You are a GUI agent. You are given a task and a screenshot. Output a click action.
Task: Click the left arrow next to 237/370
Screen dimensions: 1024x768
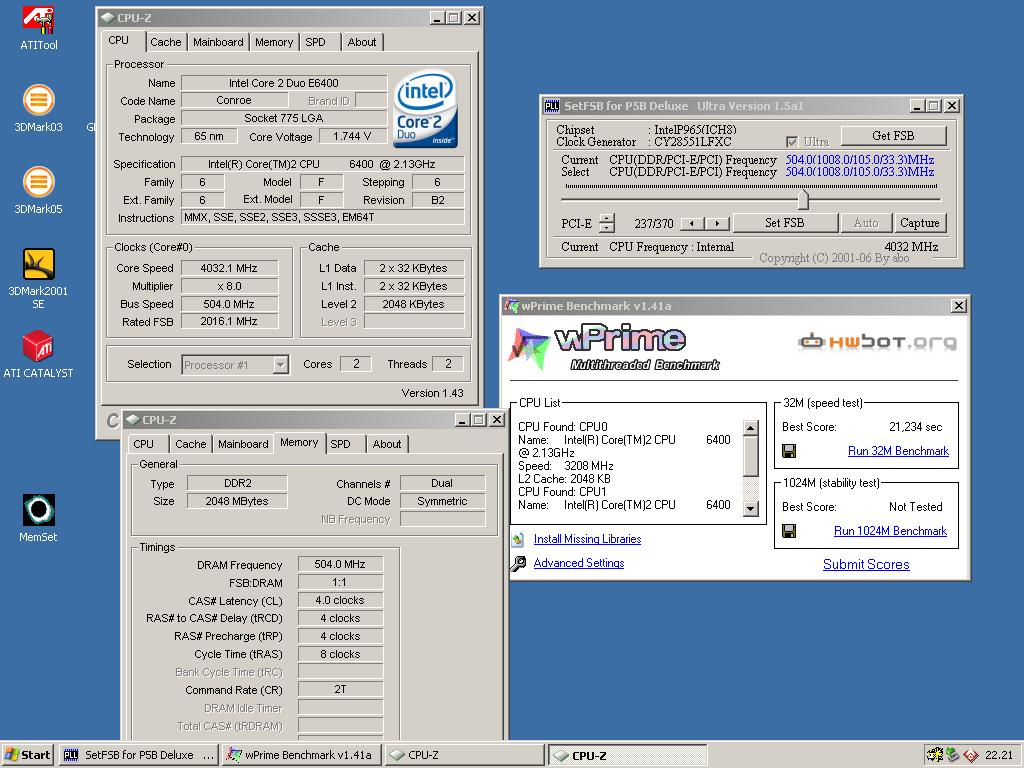click(x=692, y=223)
